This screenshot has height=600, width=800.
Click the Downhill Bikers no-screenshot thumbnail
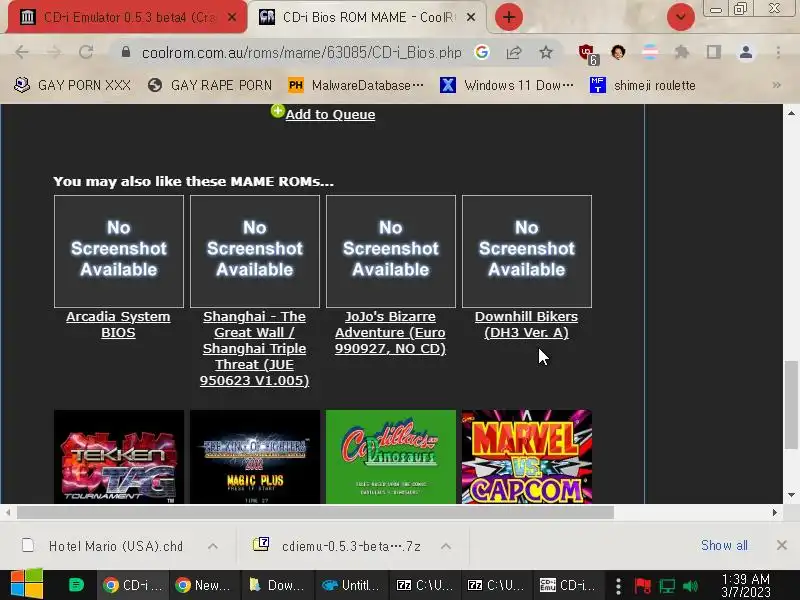[x=527, y=251]
